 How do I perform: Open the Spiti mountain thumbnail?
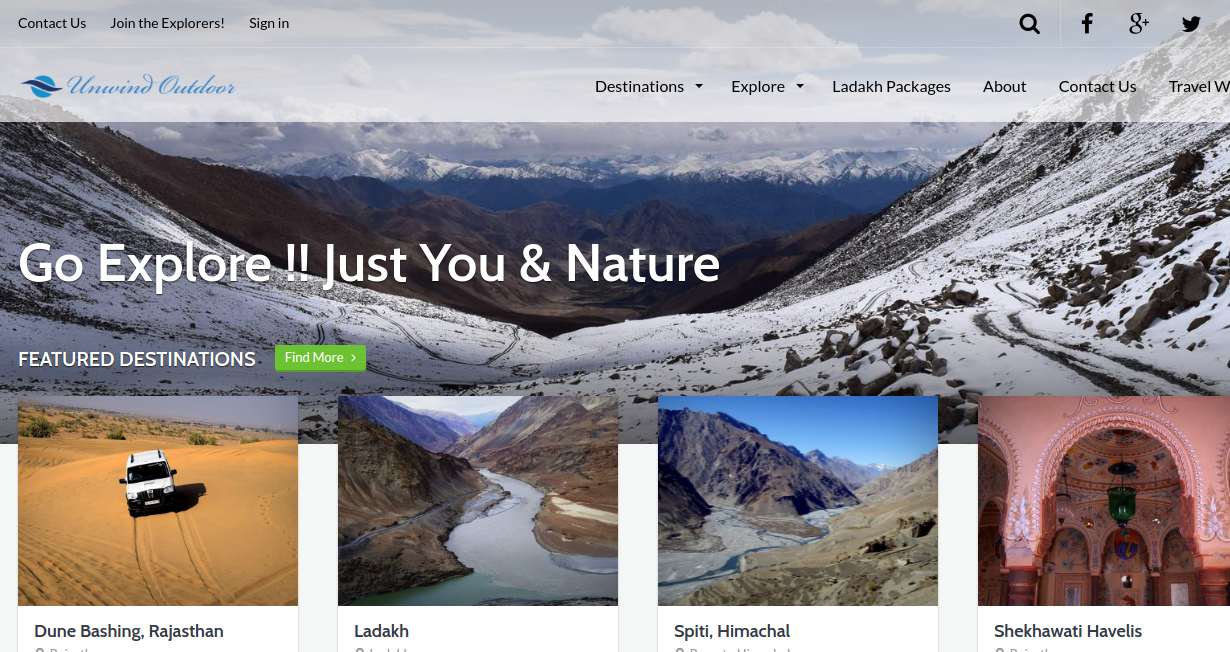[798, 501]
